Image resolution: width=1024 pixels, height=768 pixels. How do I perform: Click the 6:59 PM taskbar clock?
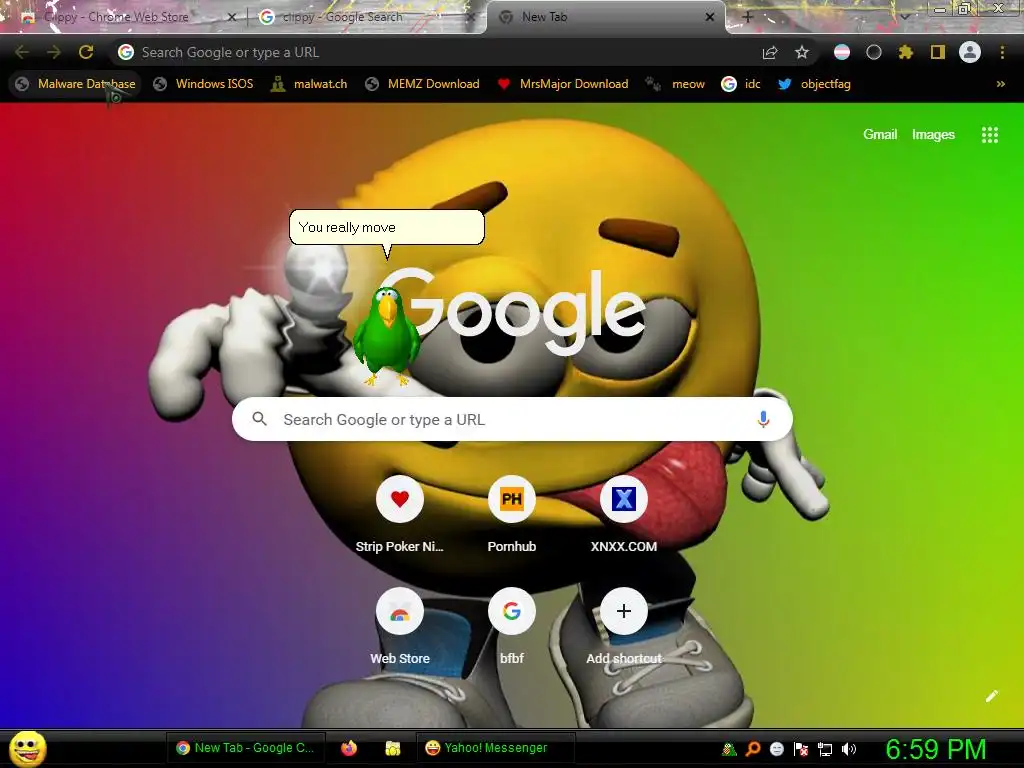click(x=936, y=749)
